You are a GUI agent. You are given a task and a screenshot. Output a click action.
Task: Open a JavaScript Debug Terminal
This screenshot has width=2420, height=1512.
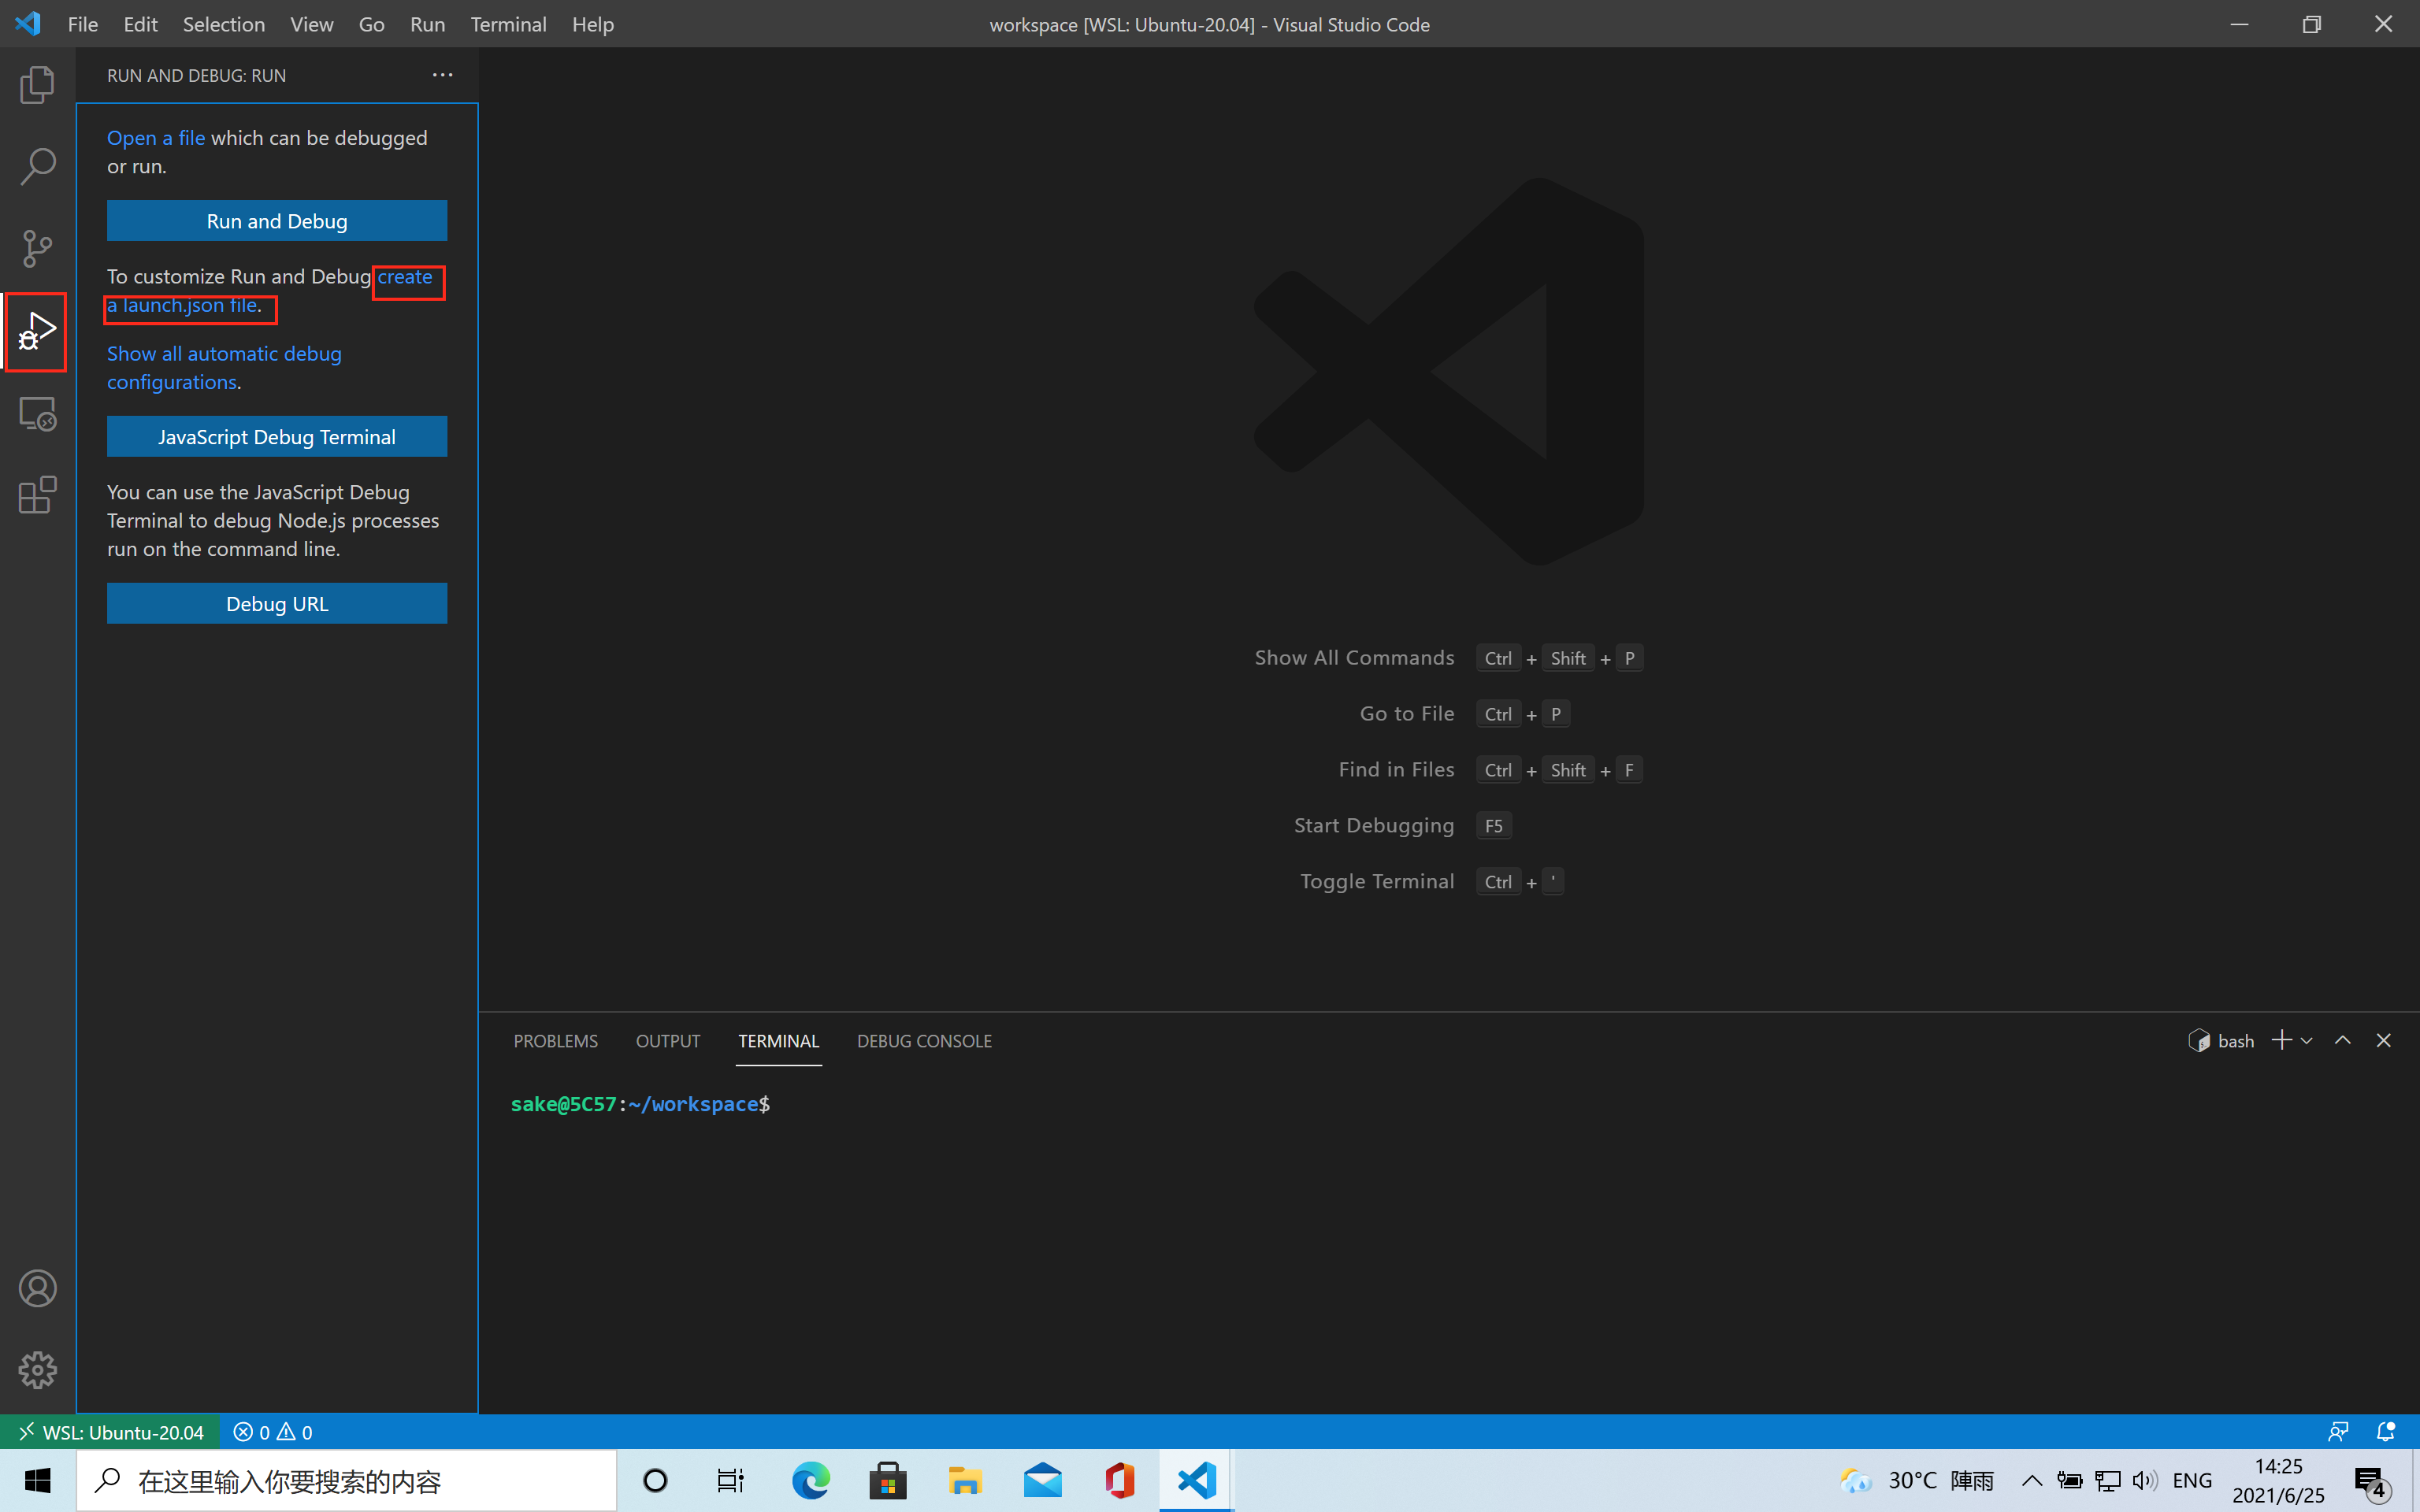[x=276, y=436]
